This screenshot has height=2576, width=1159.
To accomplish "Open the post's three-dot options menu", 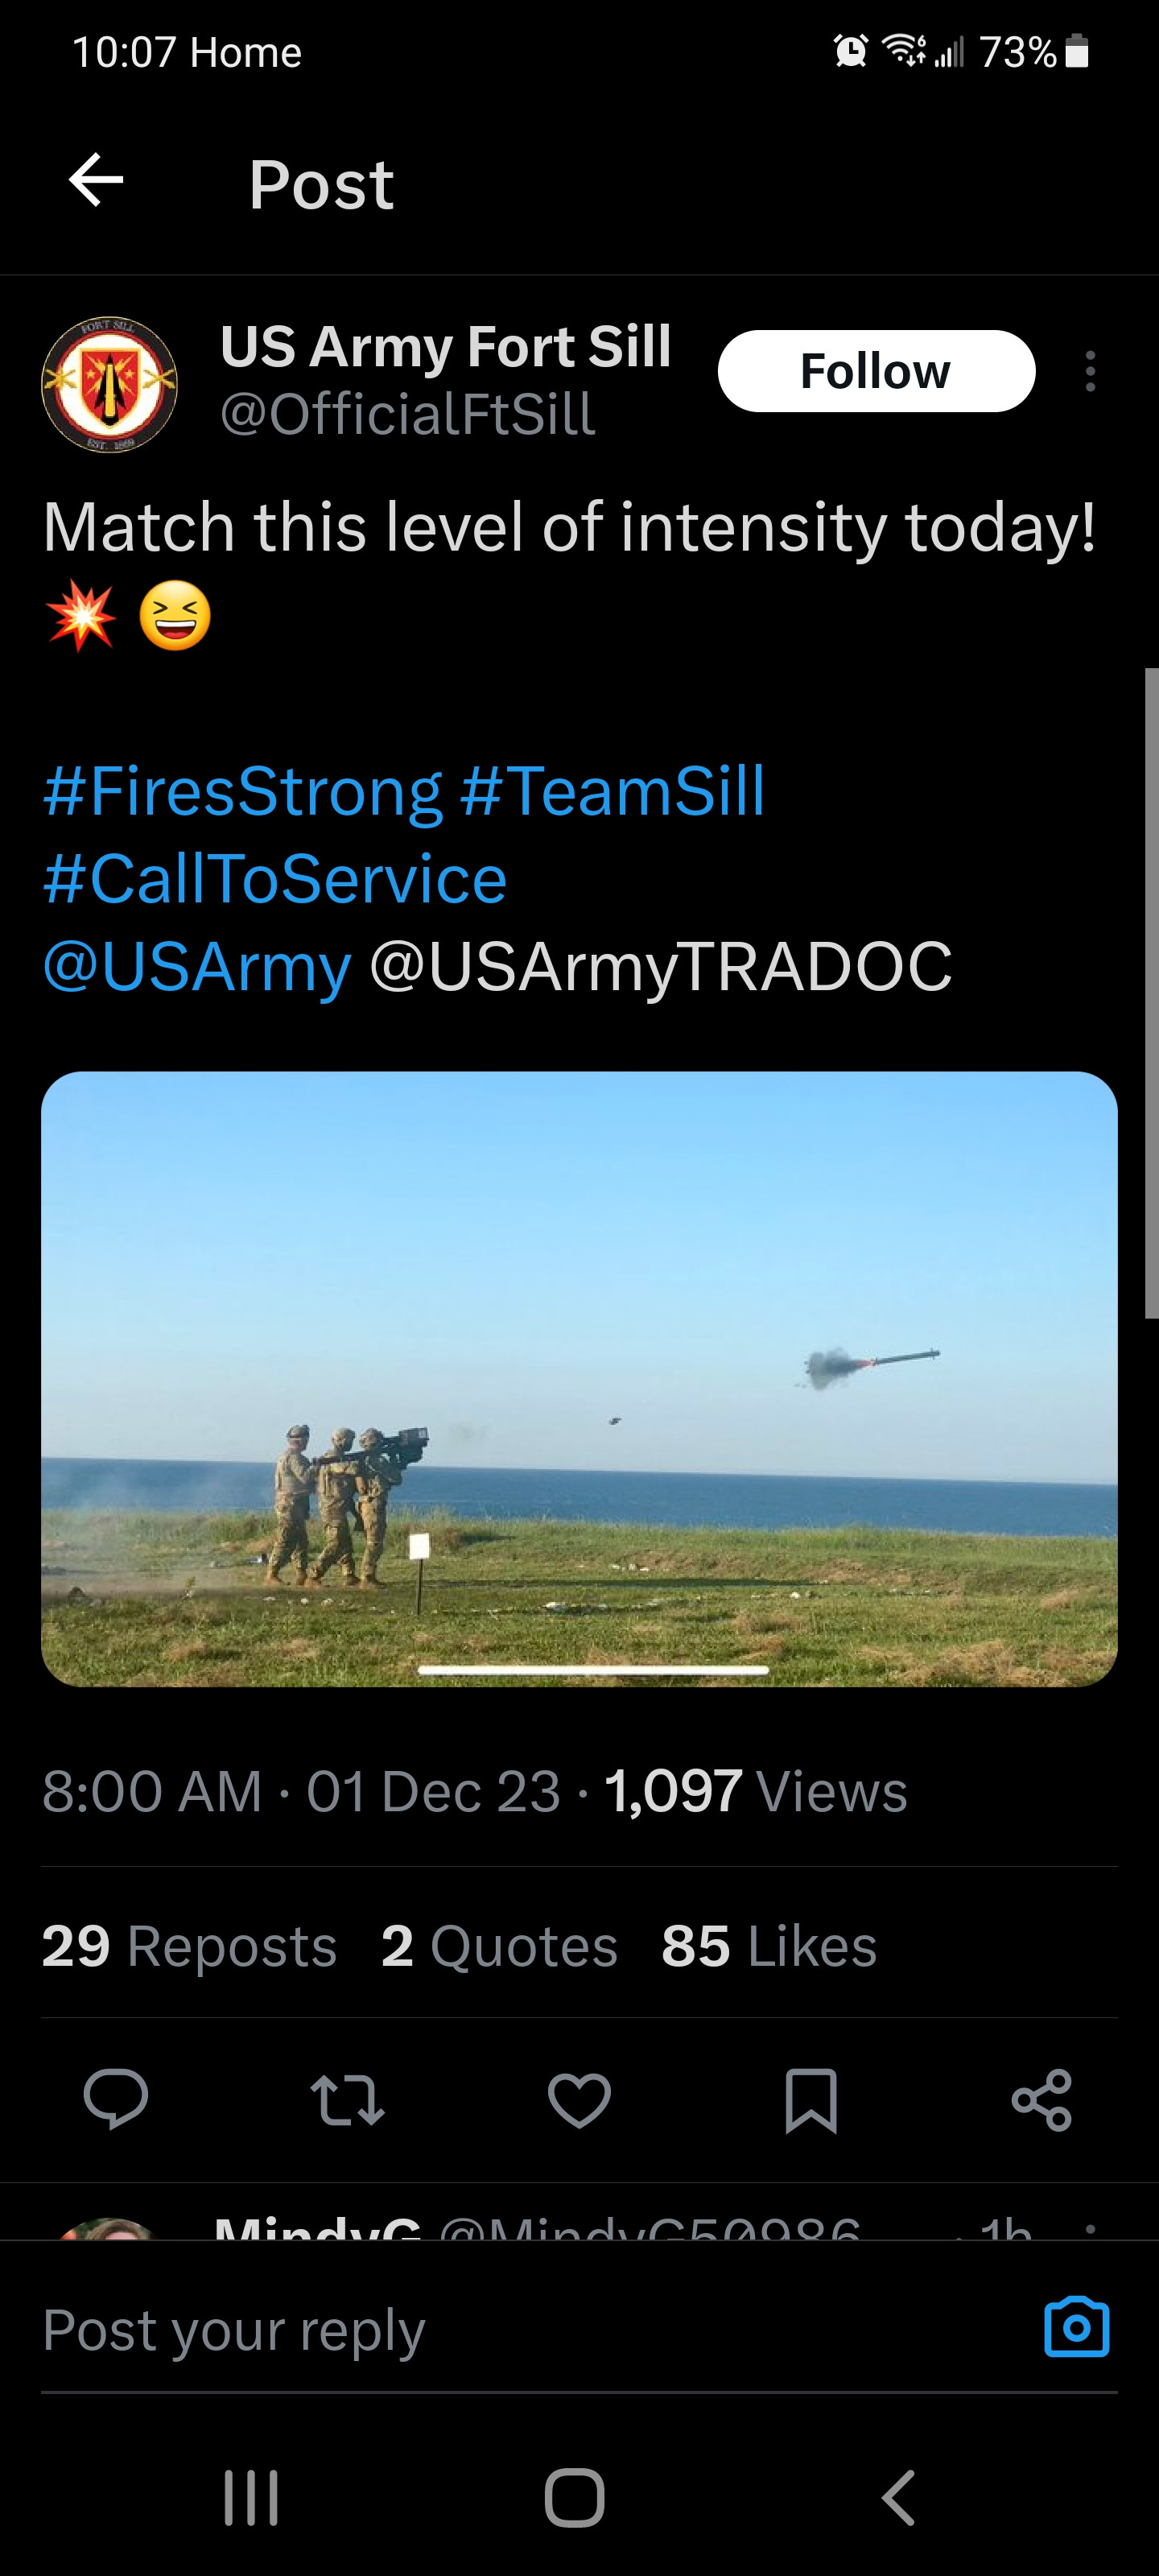I will [1090, 371].
